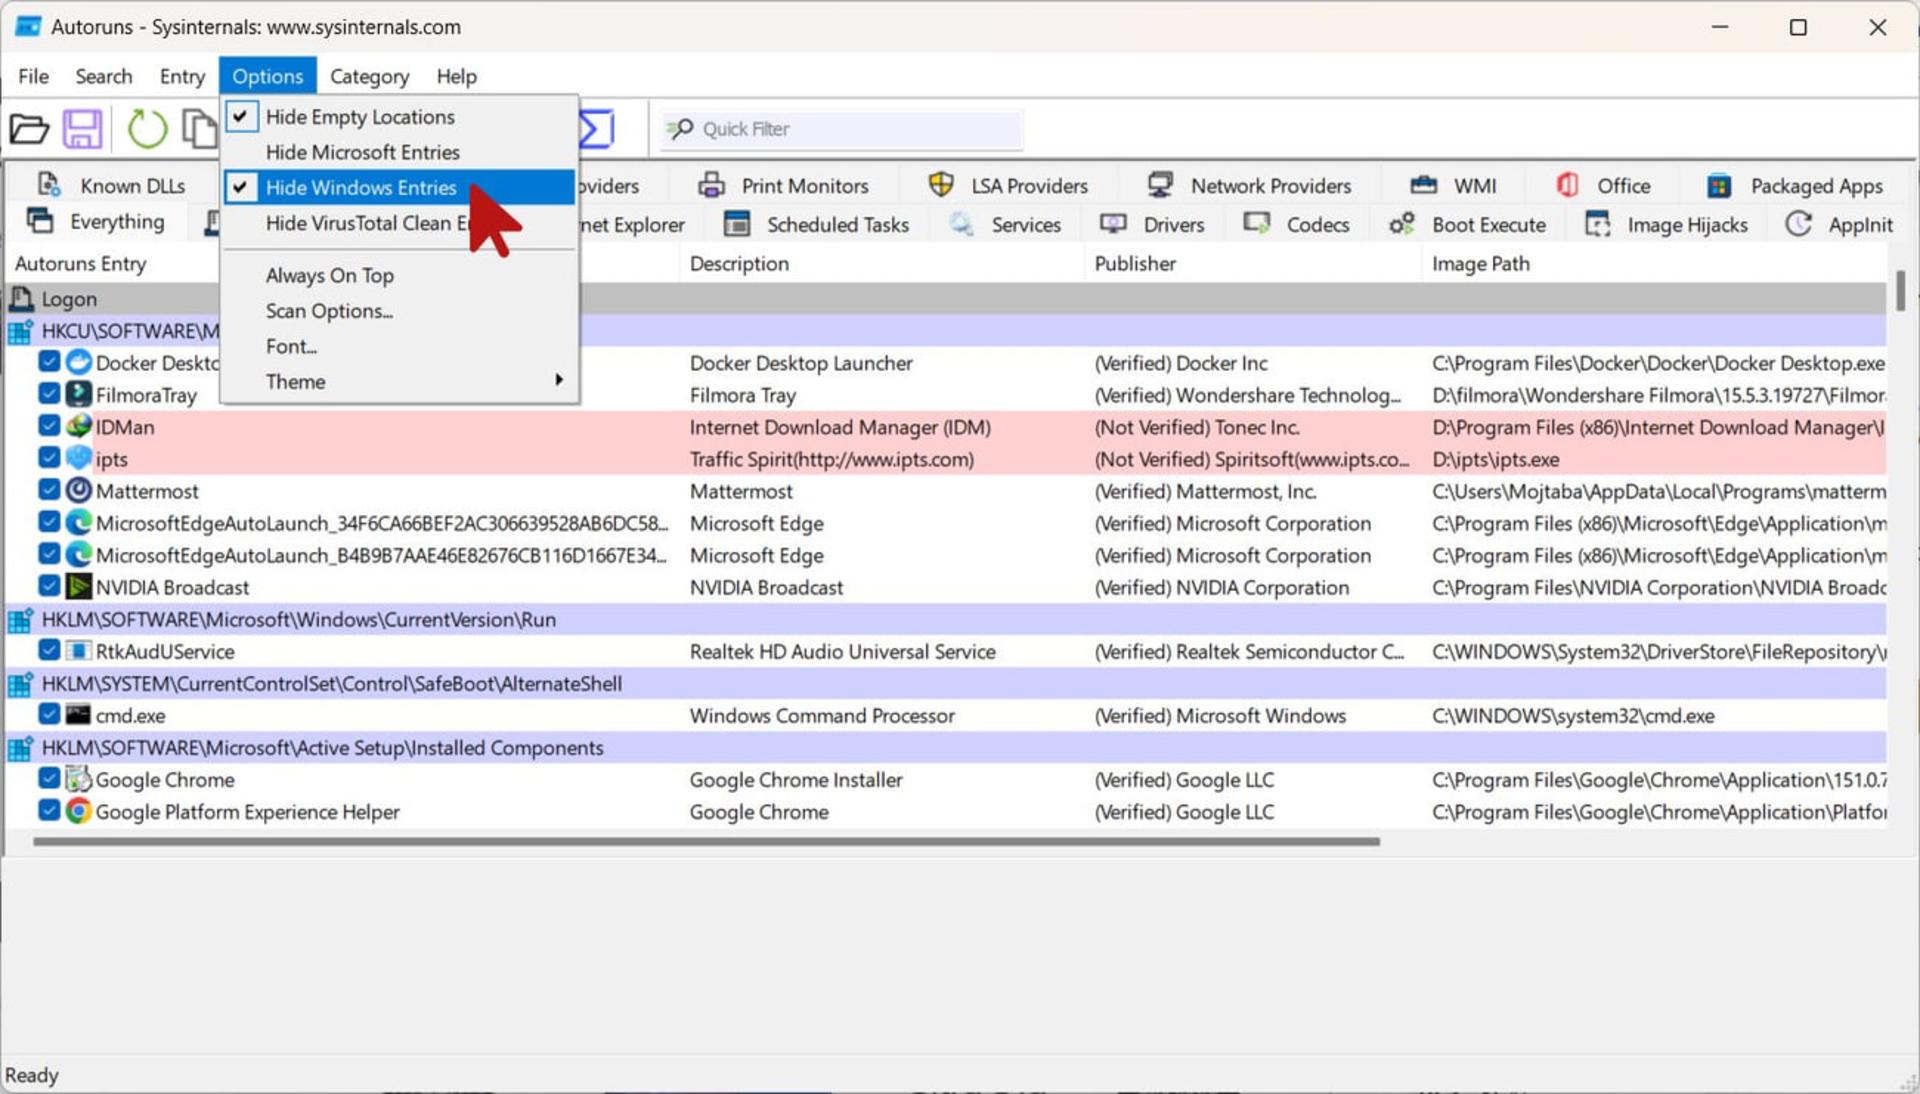This screenshot has height=1094, width=1920.
Task: Click Hide VirusTotal Clean Entries option
Action: (399, 223)
